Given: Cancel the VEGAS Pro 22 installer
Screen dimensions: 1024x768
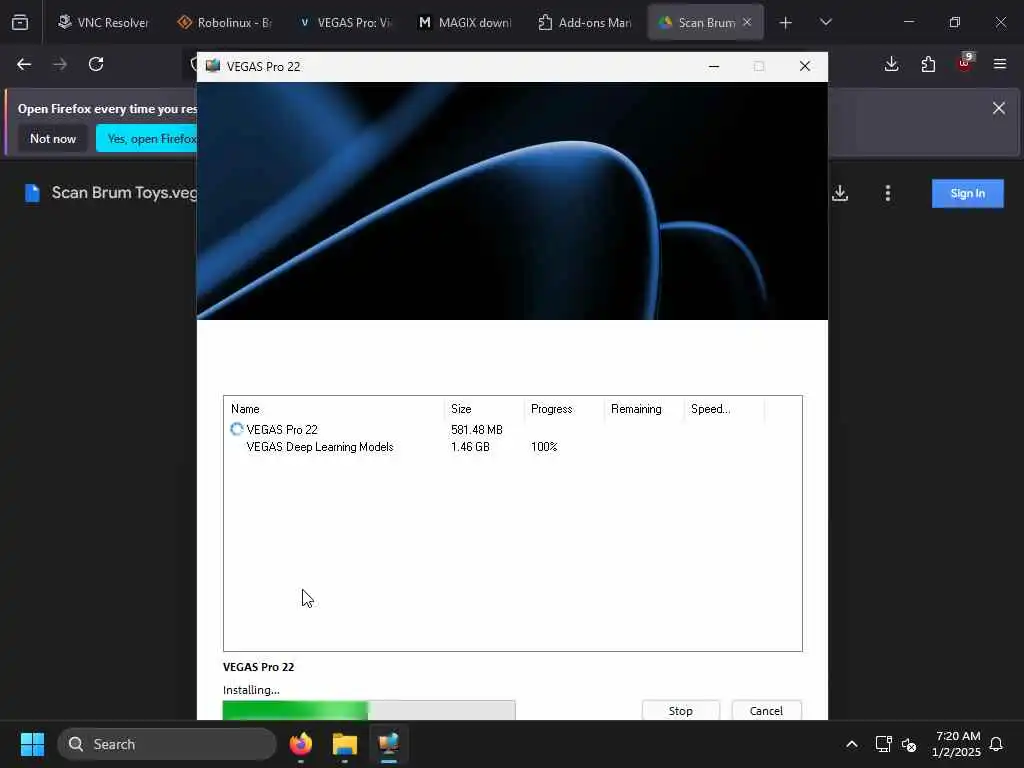Looking at the screenshot, I should (766, 710).
